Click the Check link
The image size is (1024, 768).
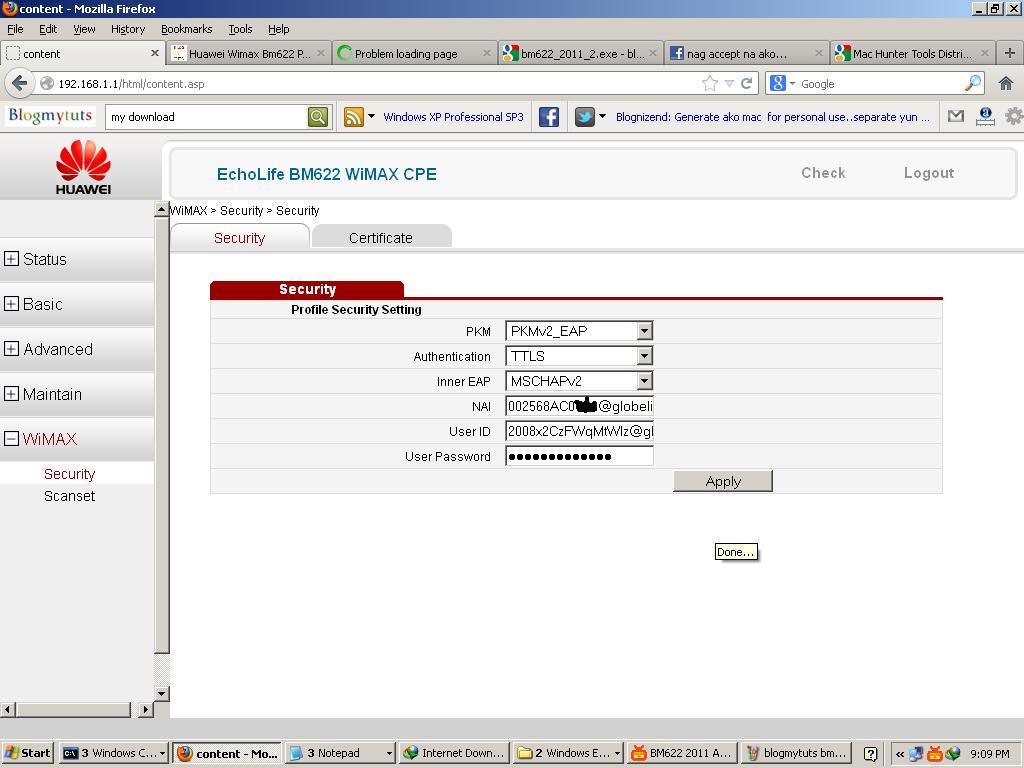pos(823,172)
